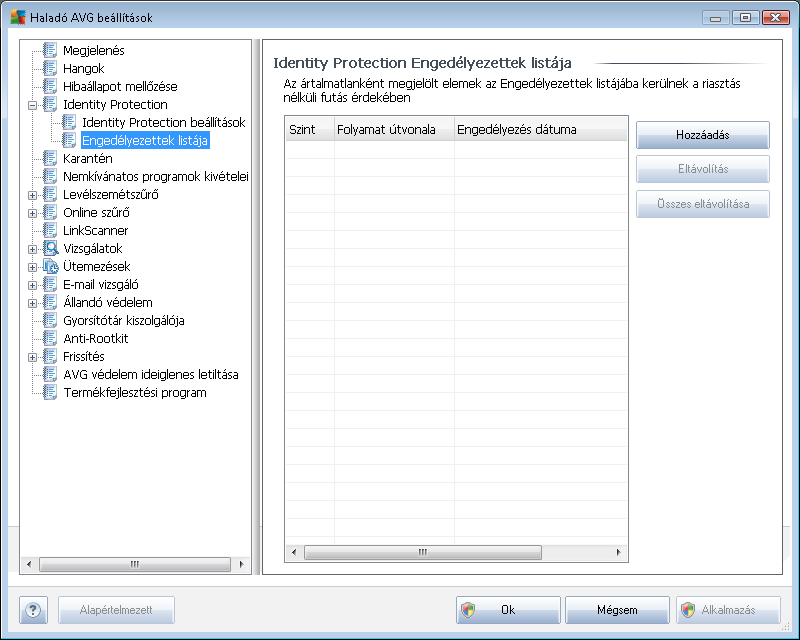
Task: Open help with the question mark button
Action: [x=33, y=610]
